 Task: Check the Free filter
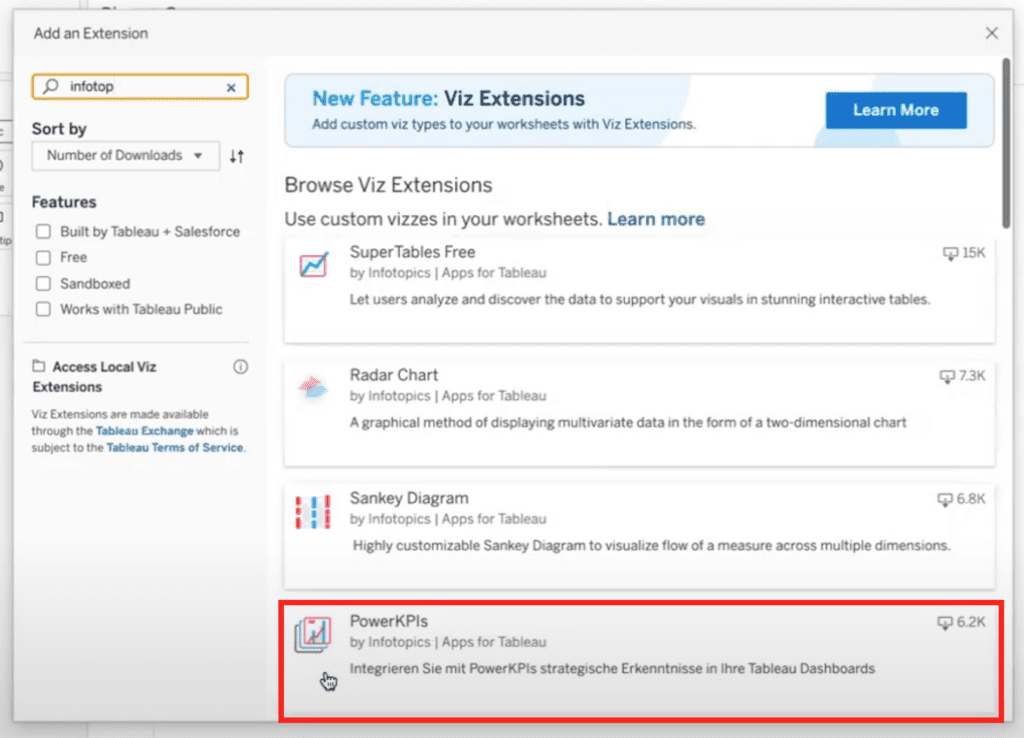(x=43, y=257)
